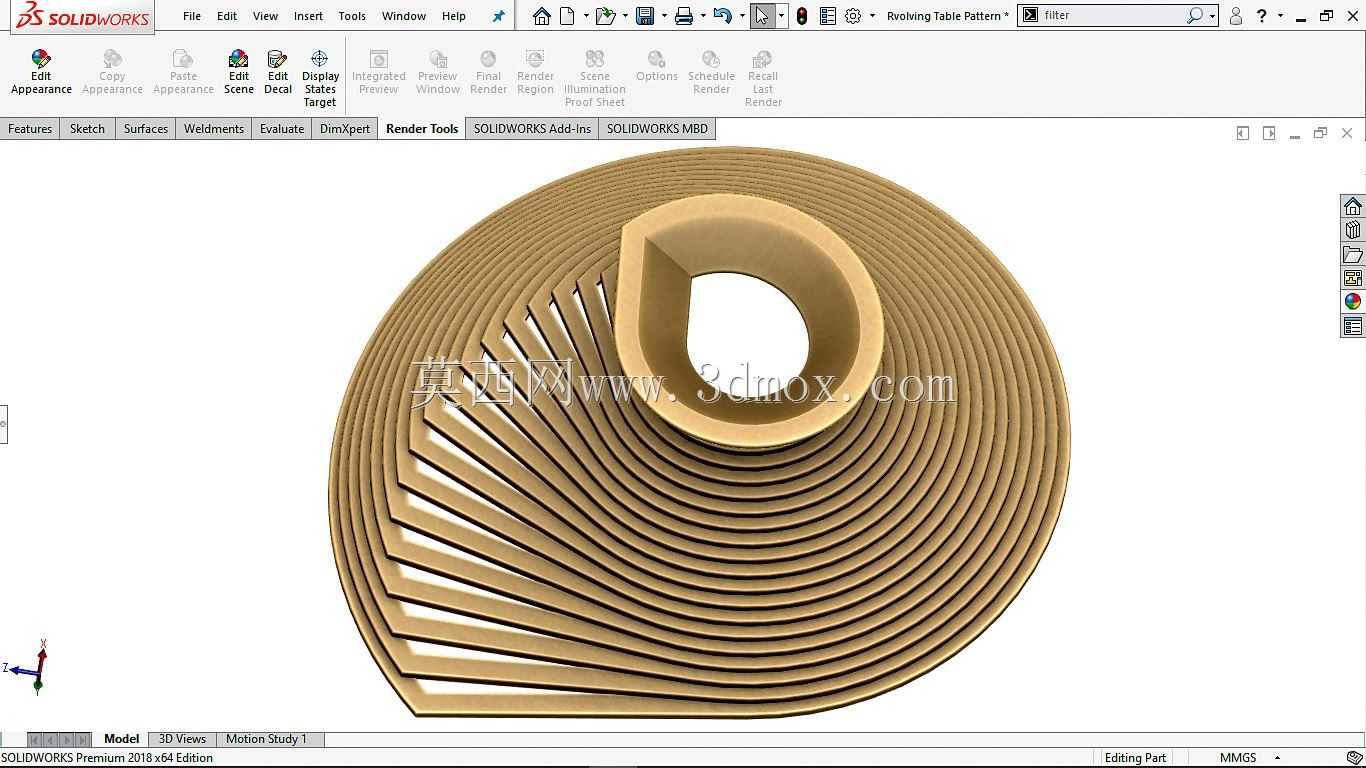Screen dimensions: 1366x768
Task: Open the Edit Scene tool
Action: 238,72
